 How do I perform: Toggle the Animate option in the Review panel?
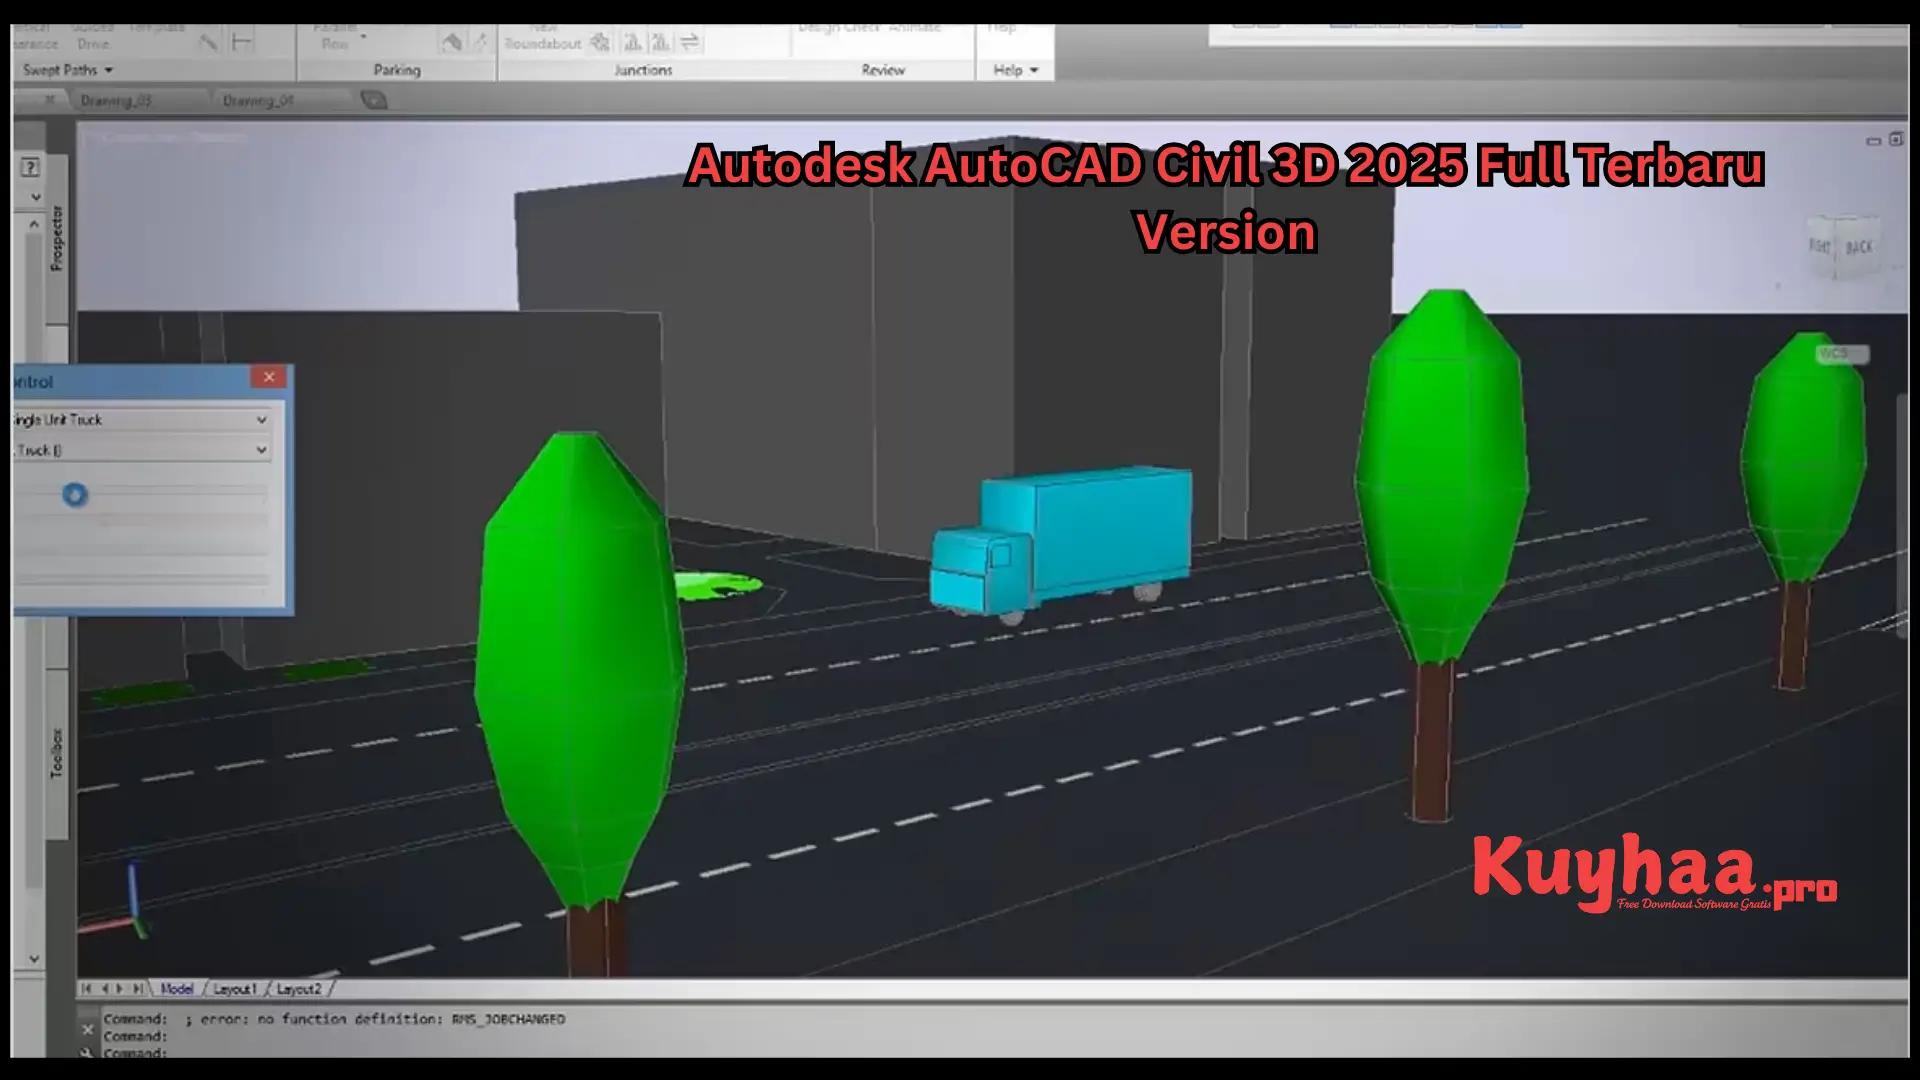pos(914,27)
